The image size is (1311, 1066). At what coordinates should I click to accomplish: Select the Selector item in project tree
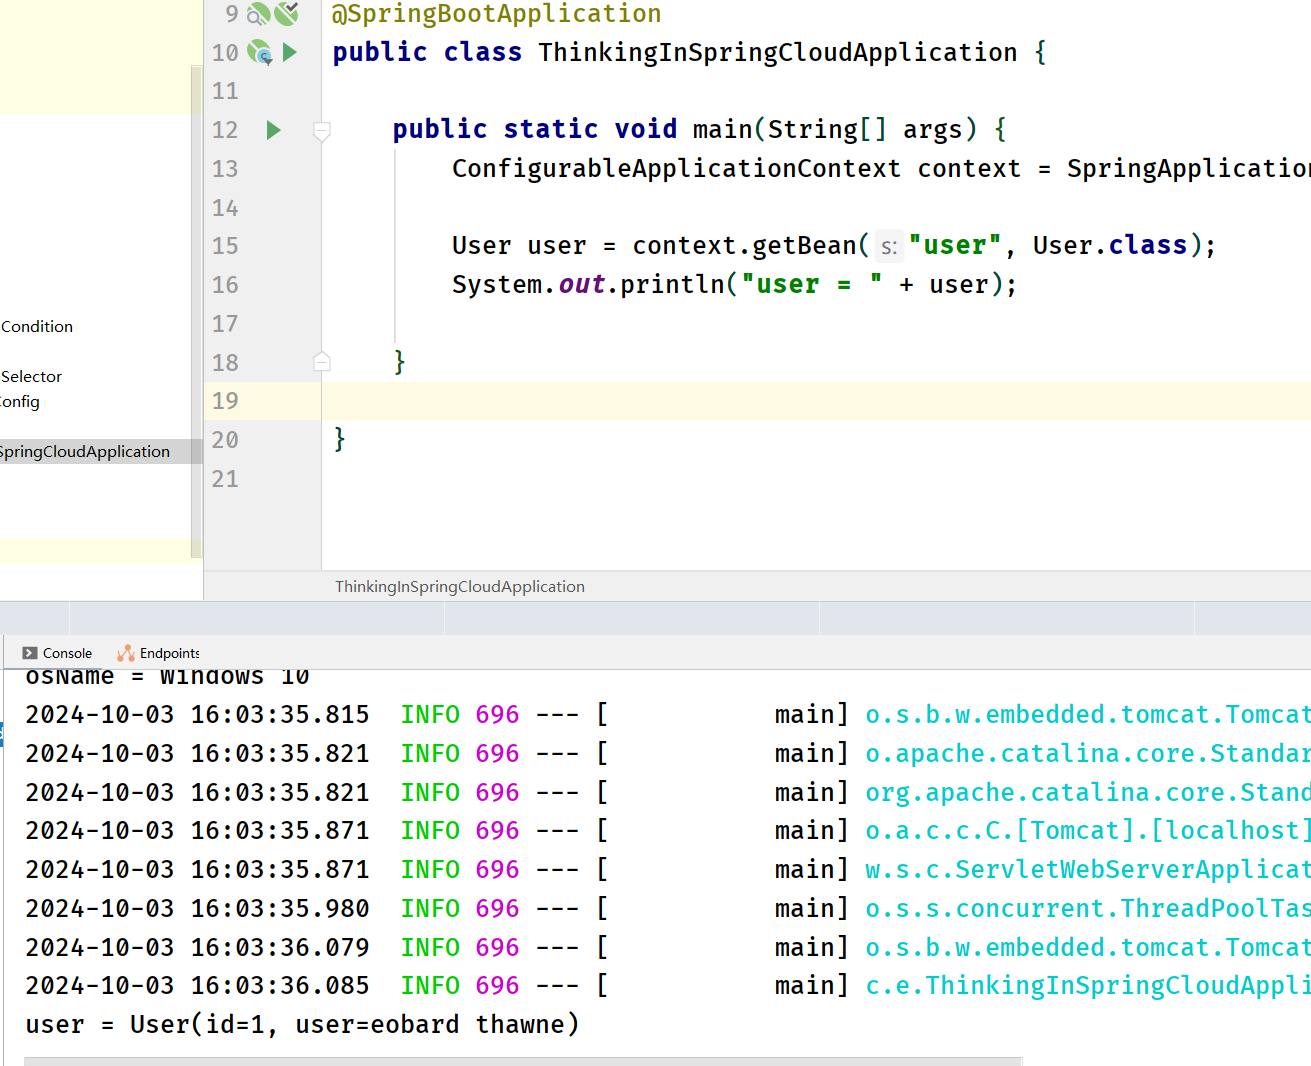click(32, 377)
